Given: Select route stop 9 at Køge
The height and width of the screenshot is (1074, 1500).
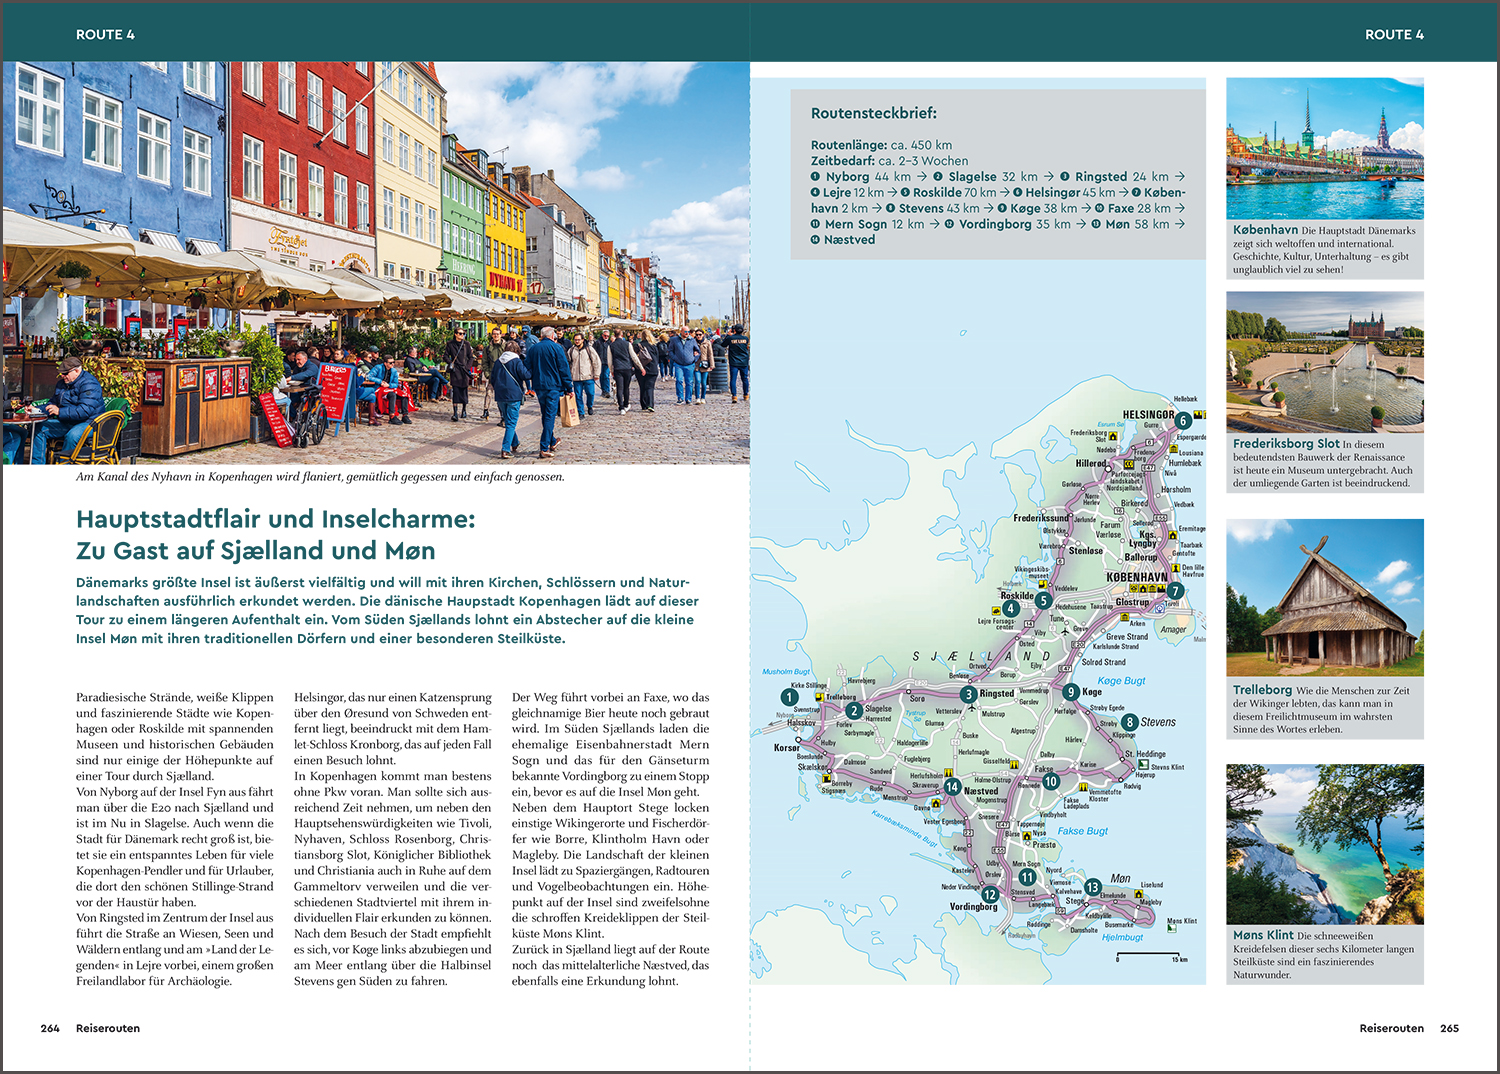Looking at the screenshot, I should pyautogui.click(x=1071, y=692).
